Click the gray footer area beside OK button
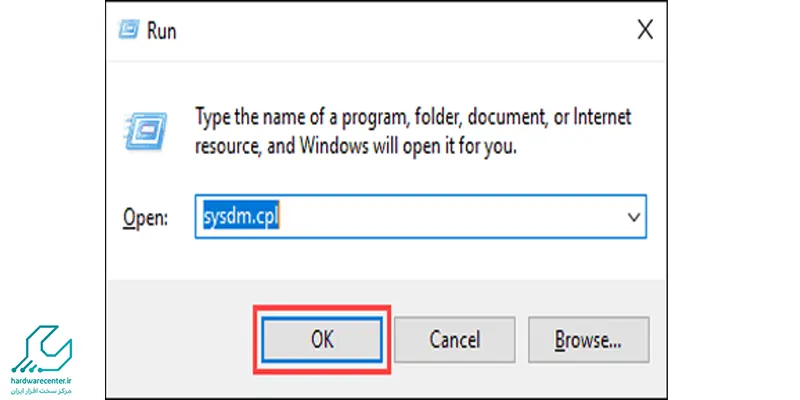Image resolution: width=800 pixels, height=400 pixels. tap(179, 339)
